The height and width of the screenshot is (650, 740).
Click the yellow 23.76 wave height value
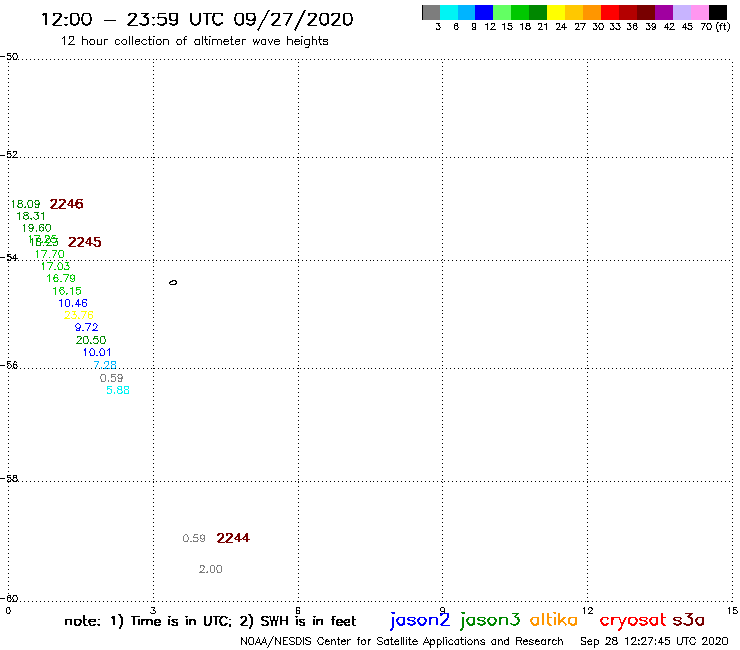pos(79,315)
